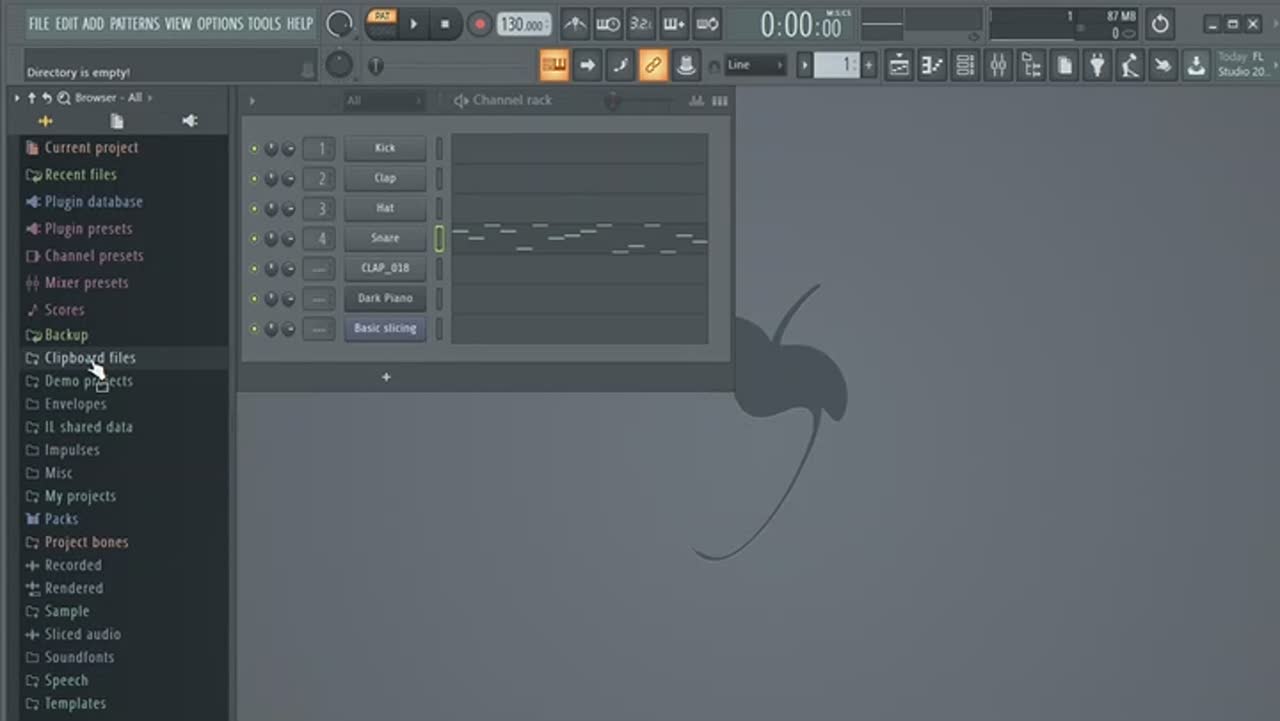Open the plugin picker plug icon
The height and width of the screenshot is (721, 1280).
[x=1097, y=66]
